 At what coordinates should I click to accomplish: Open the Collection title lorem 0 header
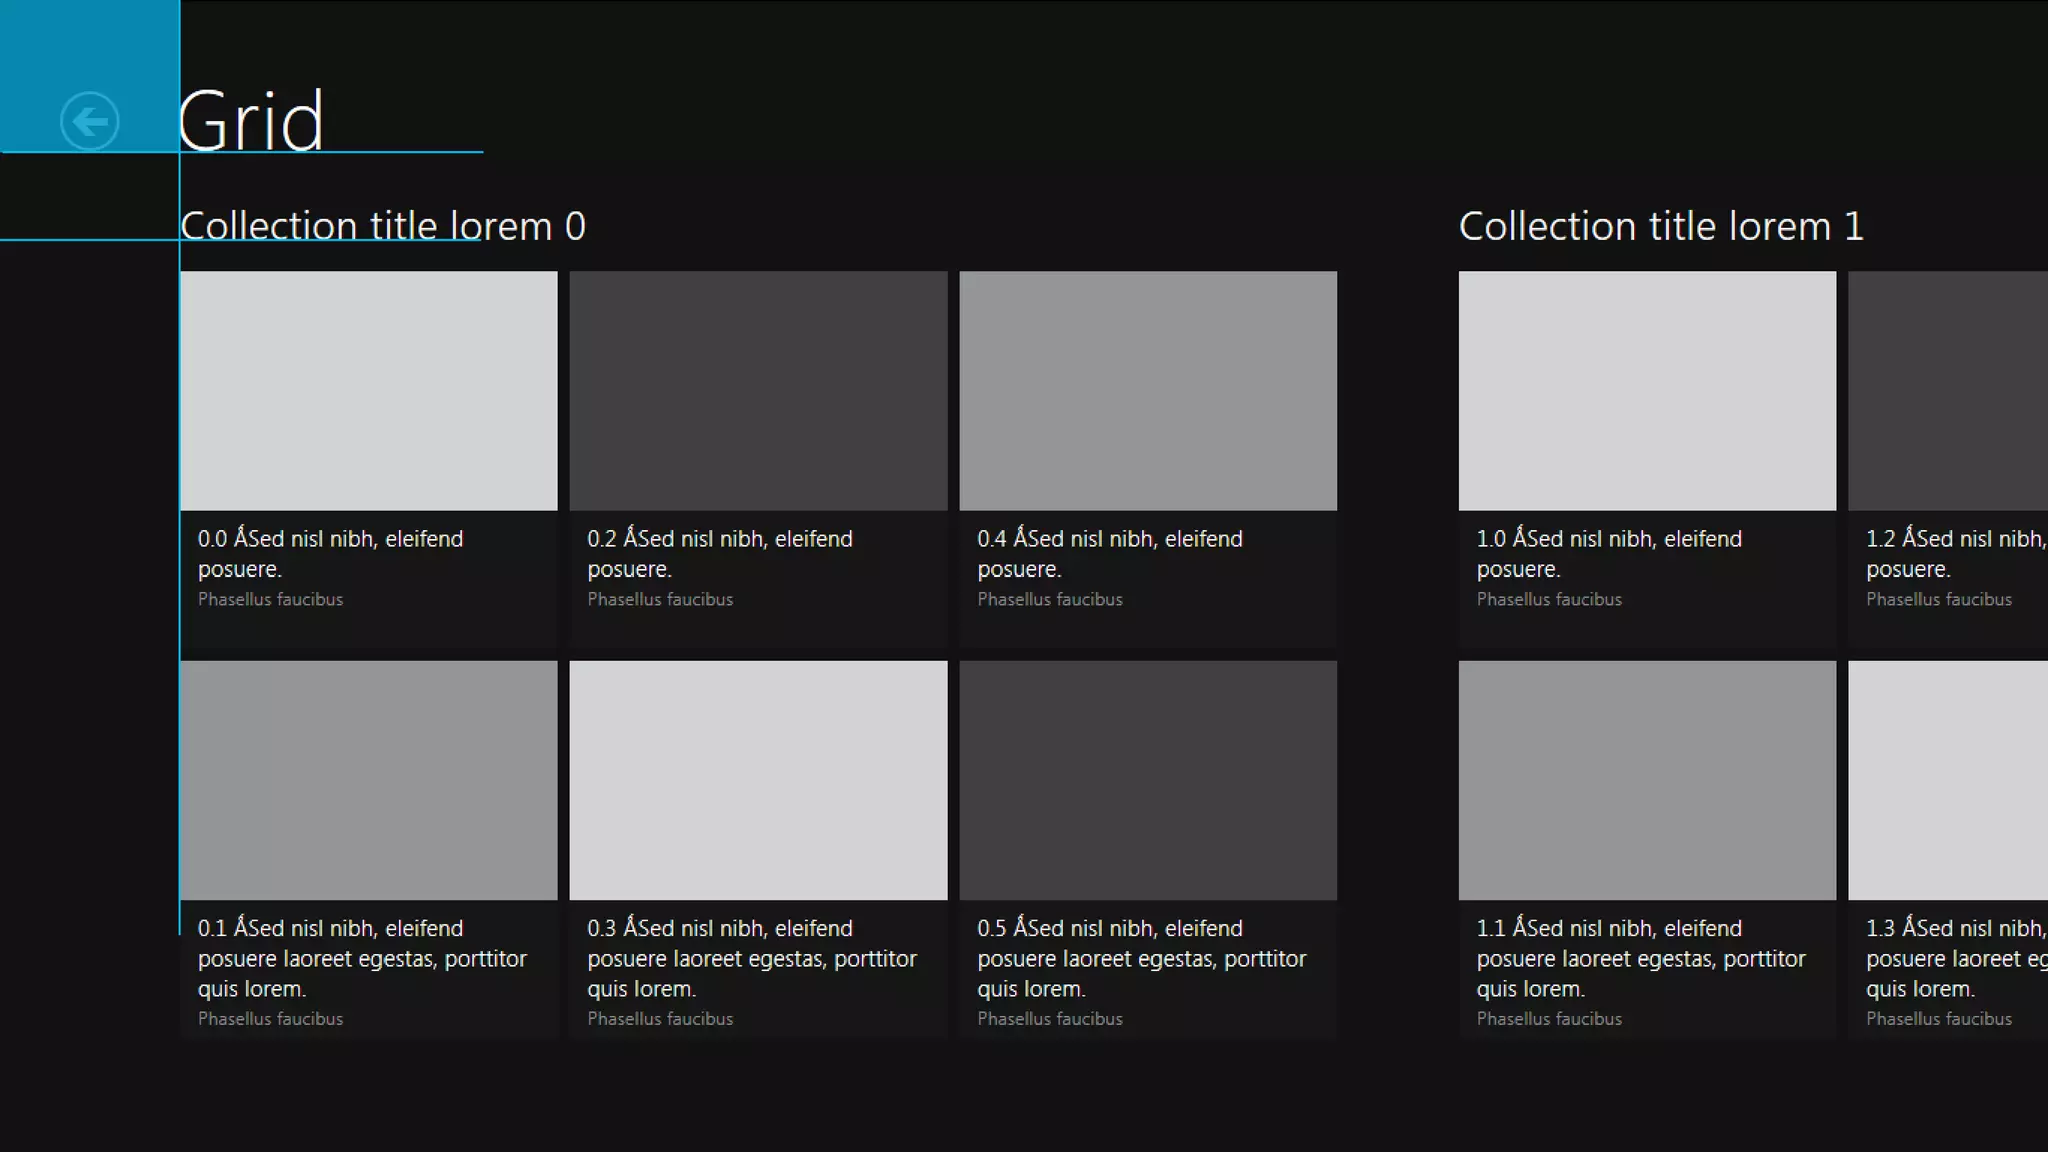pyautogui.click(x=382, y=226)
